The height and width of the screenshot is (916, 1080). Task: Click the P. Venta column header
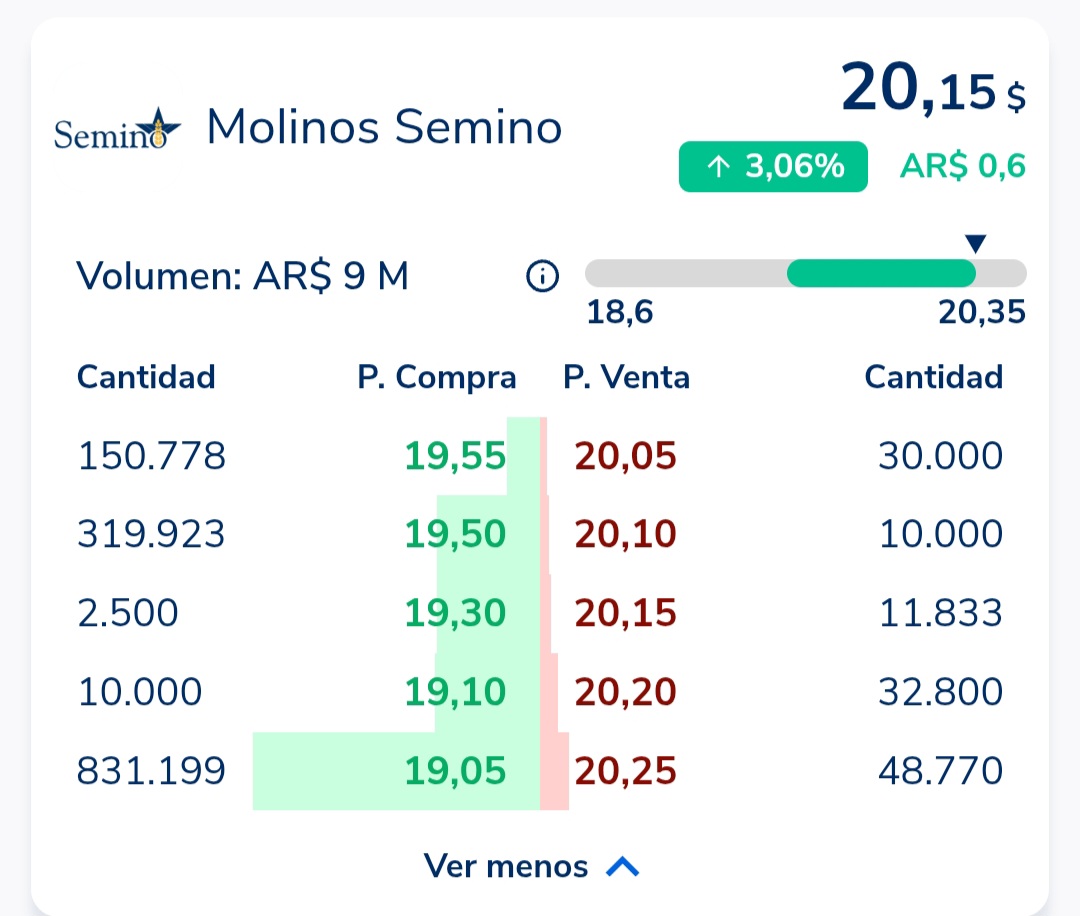tap(626, 377)
